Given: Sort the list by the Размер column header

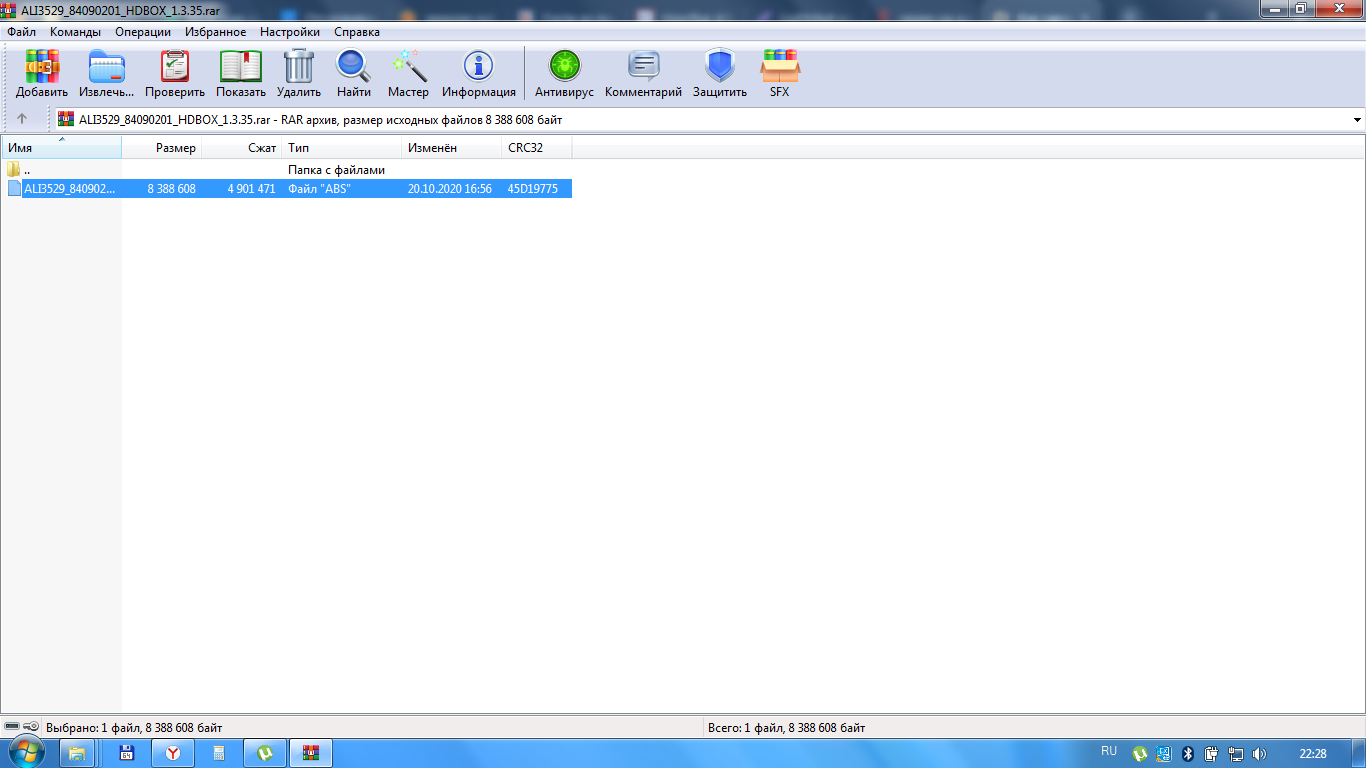Looking at the screenshot, I should click(162, 148).
